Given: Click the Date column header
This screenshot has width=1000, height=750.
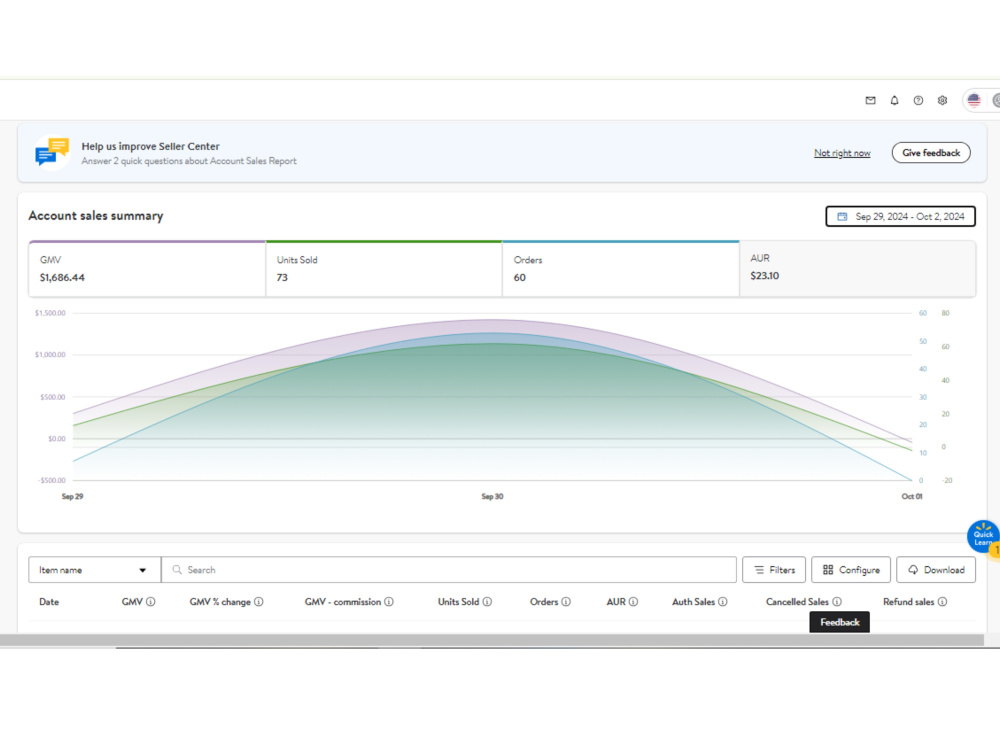Looking at the screenshot, I should pos(49,601).
